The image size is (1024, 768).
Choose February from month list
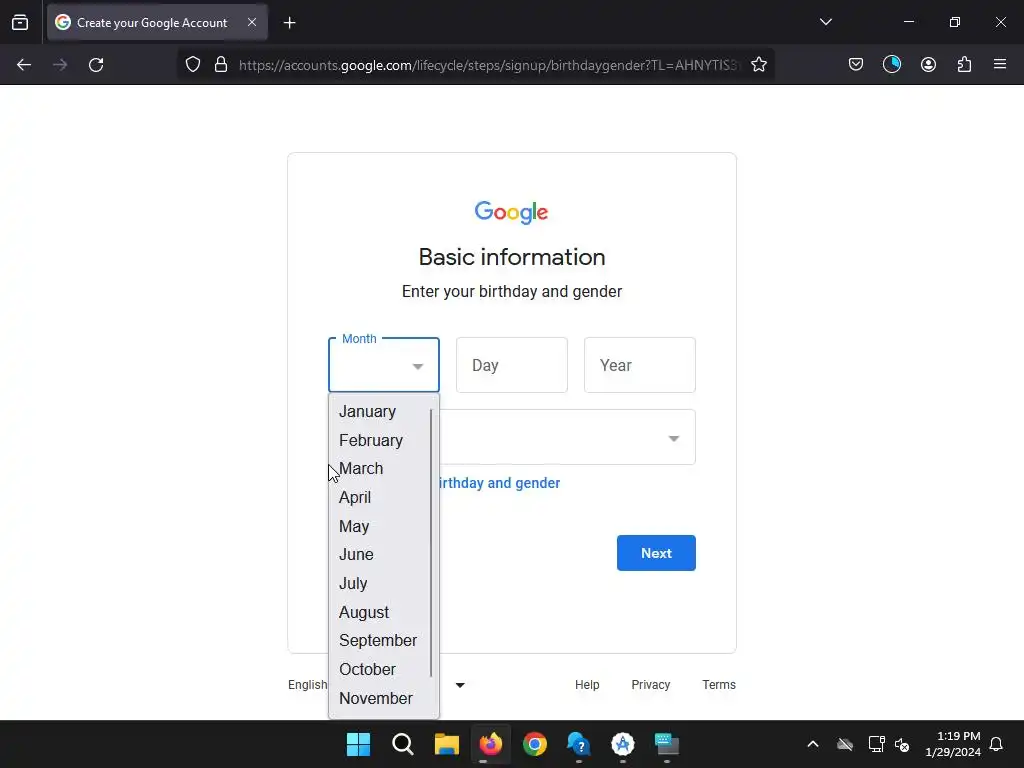(x=379, y=440)
